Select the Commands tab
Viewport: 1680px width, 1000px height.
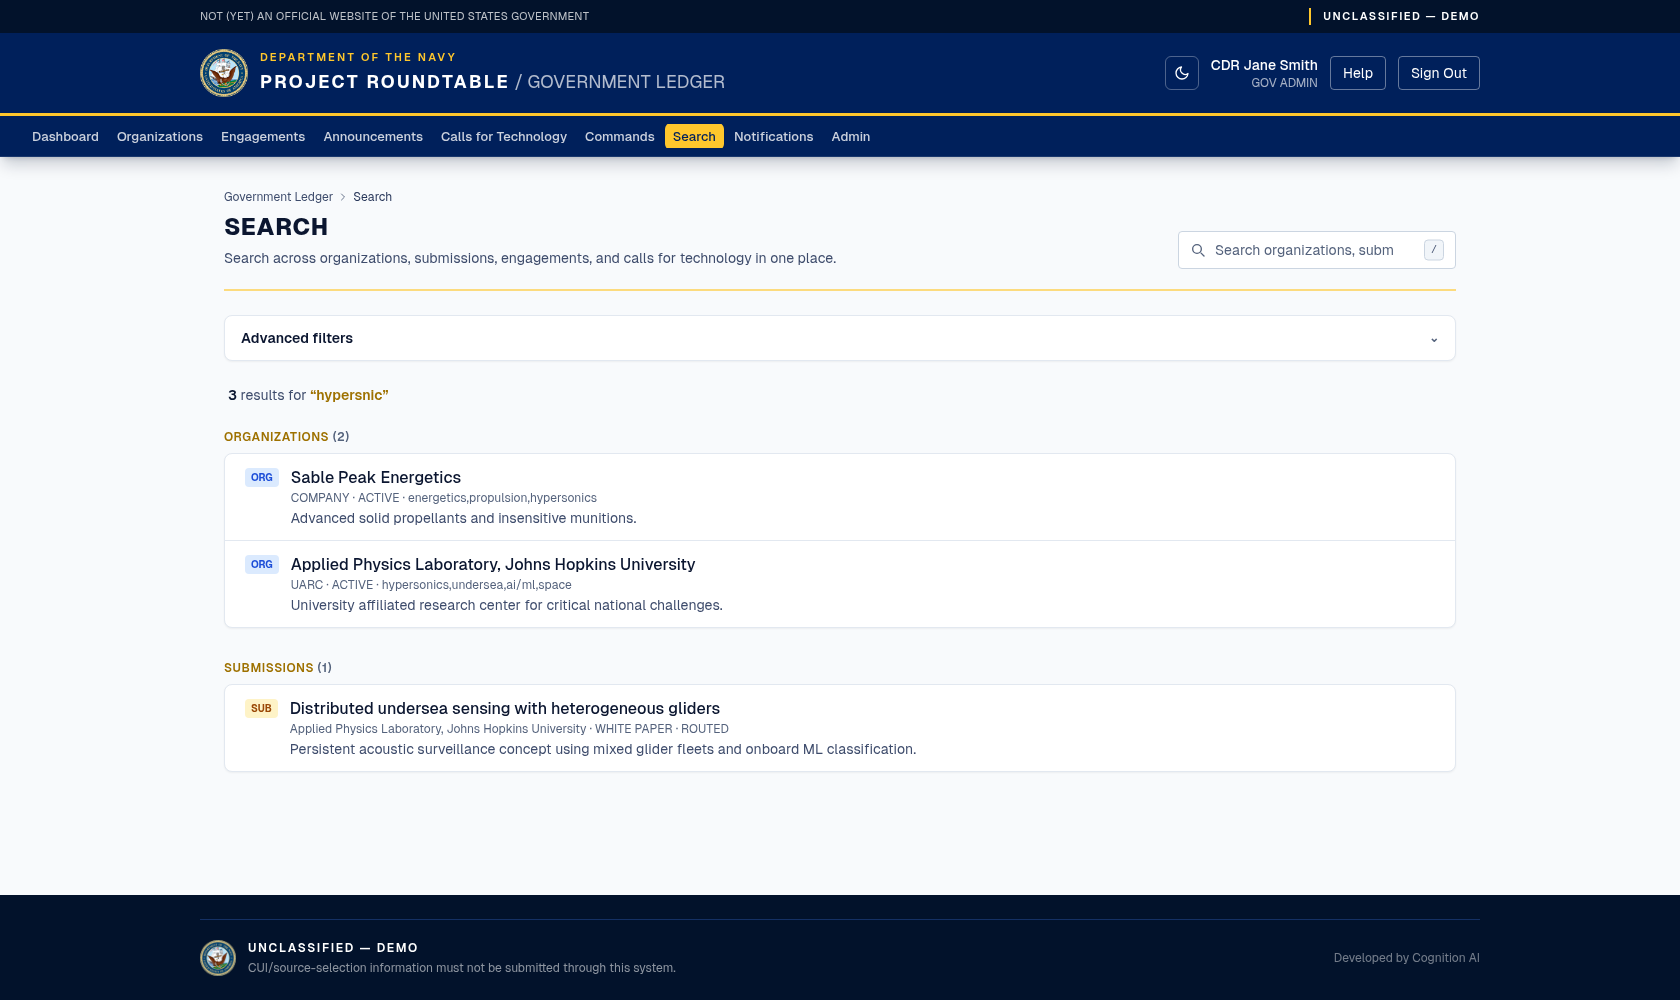click(620, 137)
